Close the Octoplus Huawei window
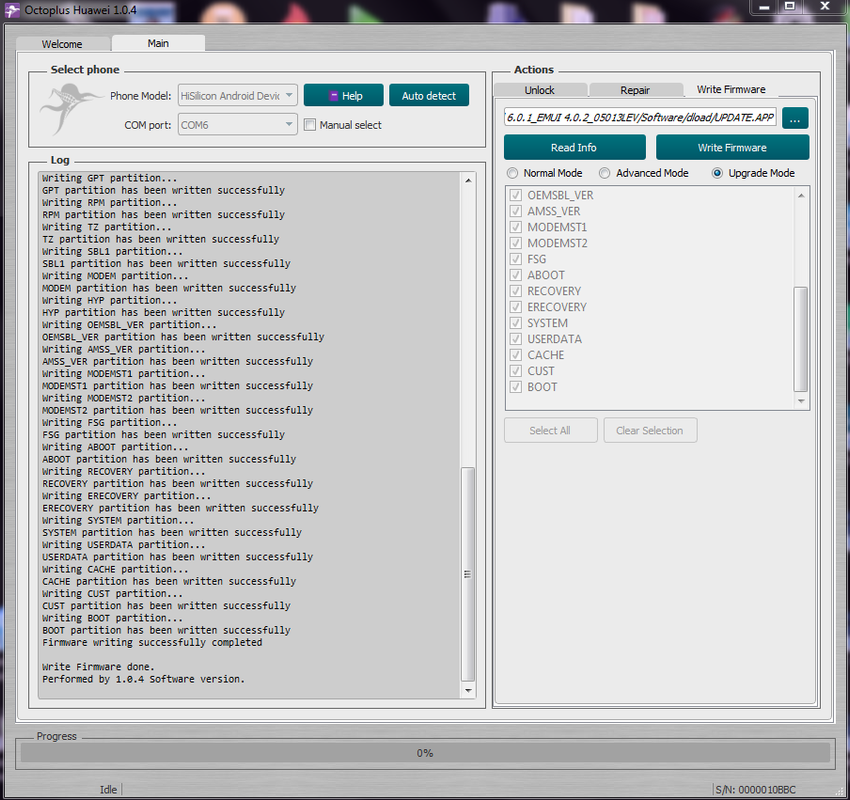The width and height of the screenshot is (850, 800). click(825, 7)
